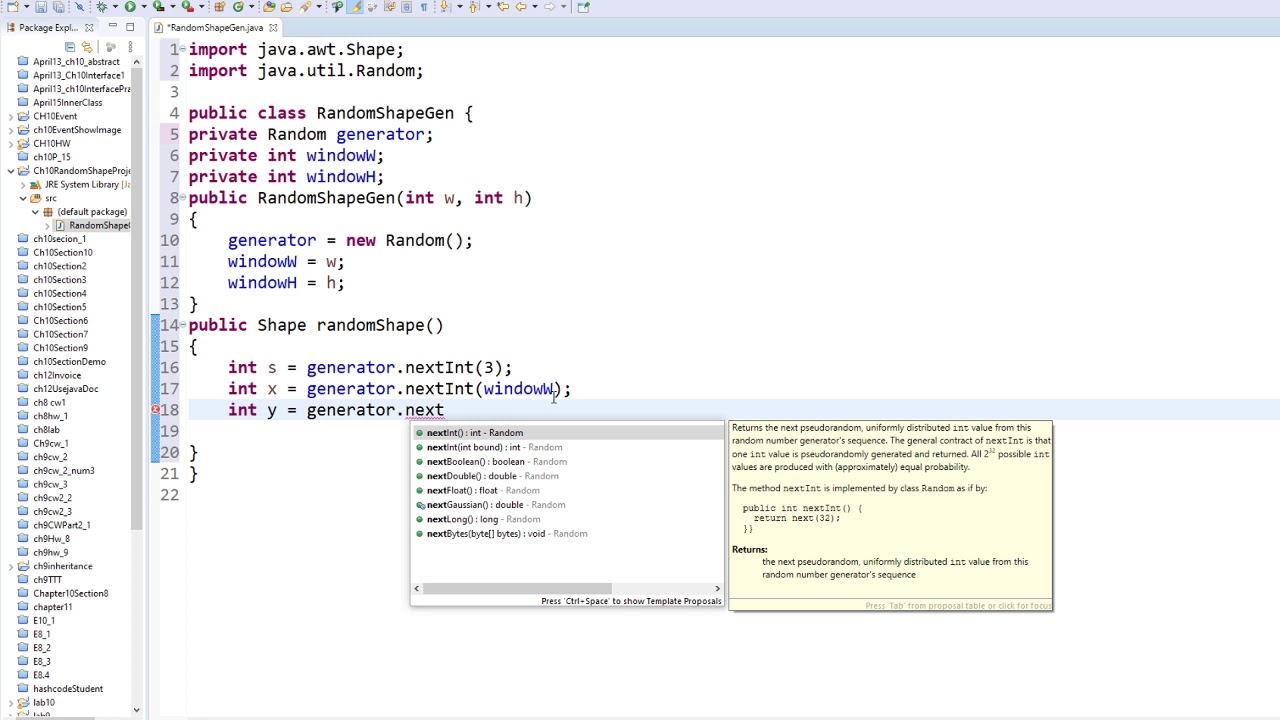Select April15InnerClass project in explorer
The height and width of the screenshot is (720, 1280).
coord(67,102)
